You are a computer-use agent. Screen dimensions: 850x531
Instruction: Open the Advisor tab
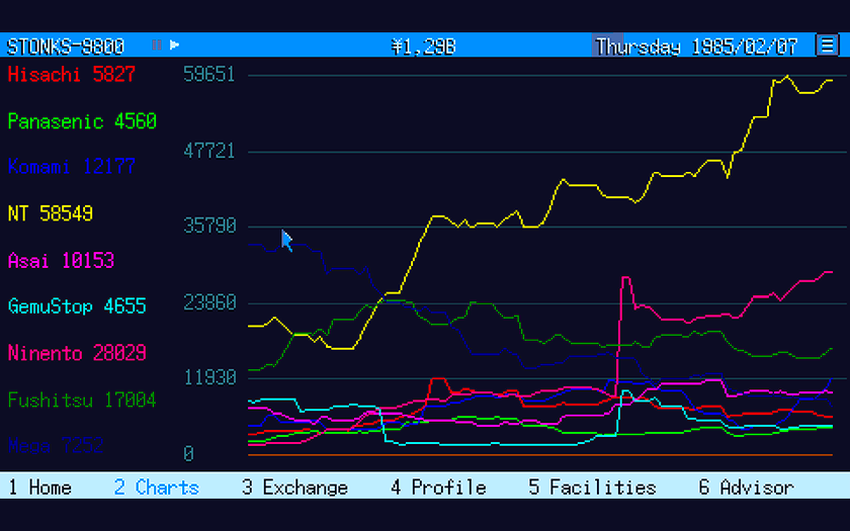(x=746, y=487)
